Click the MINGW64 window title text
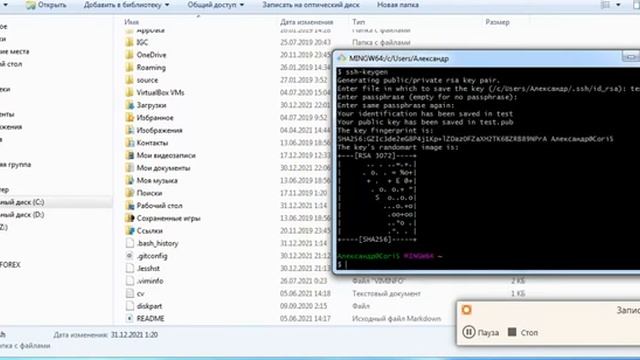The image size is (640, 360). (399, 58)
